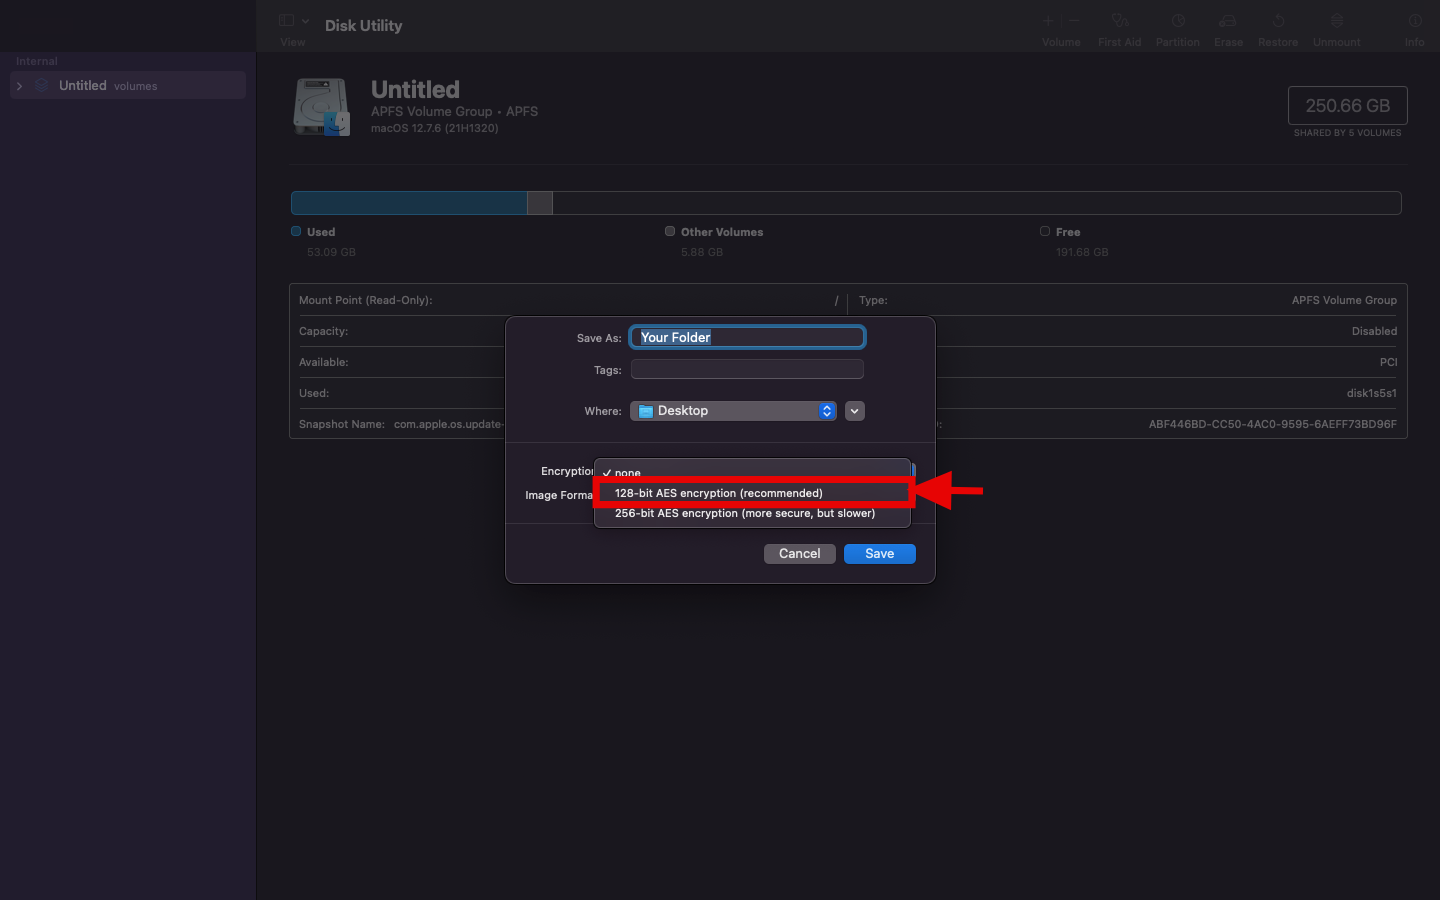Select 128-bit AES encryption option
Image resolution: width=1440 pixels, height=900 pixels.
tap(718, 493)
